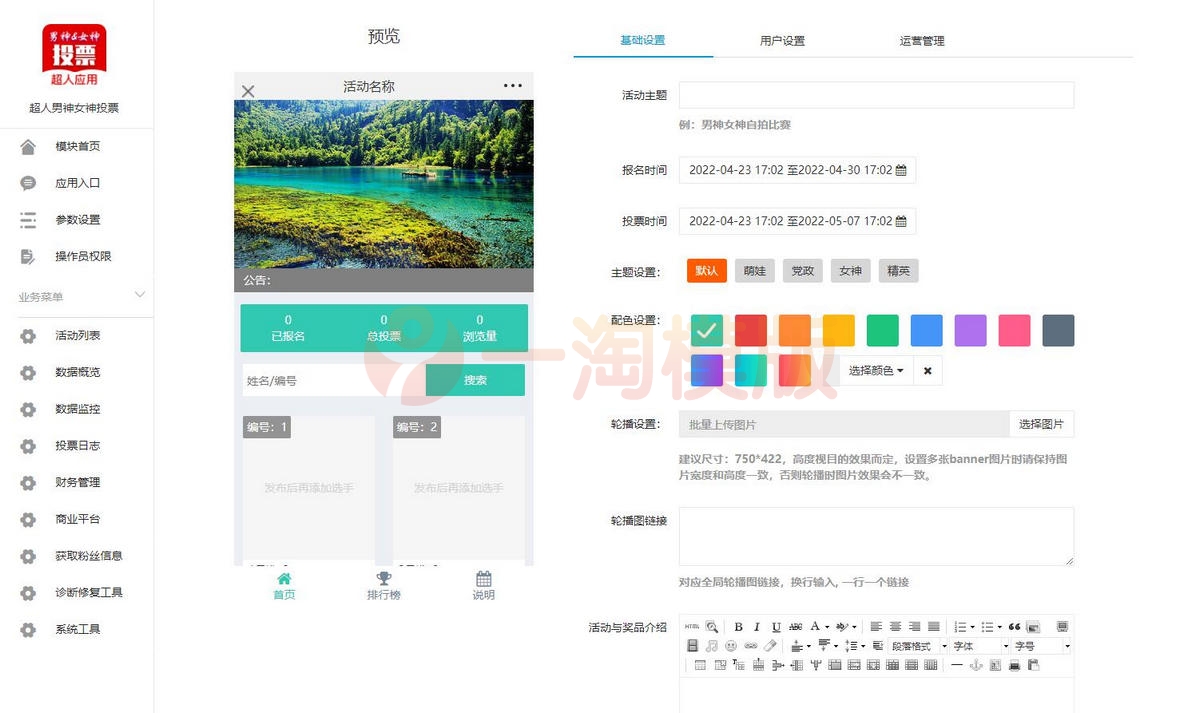
Task: Click the trophy icon for 排行榜
Action: tap(383, 579)
